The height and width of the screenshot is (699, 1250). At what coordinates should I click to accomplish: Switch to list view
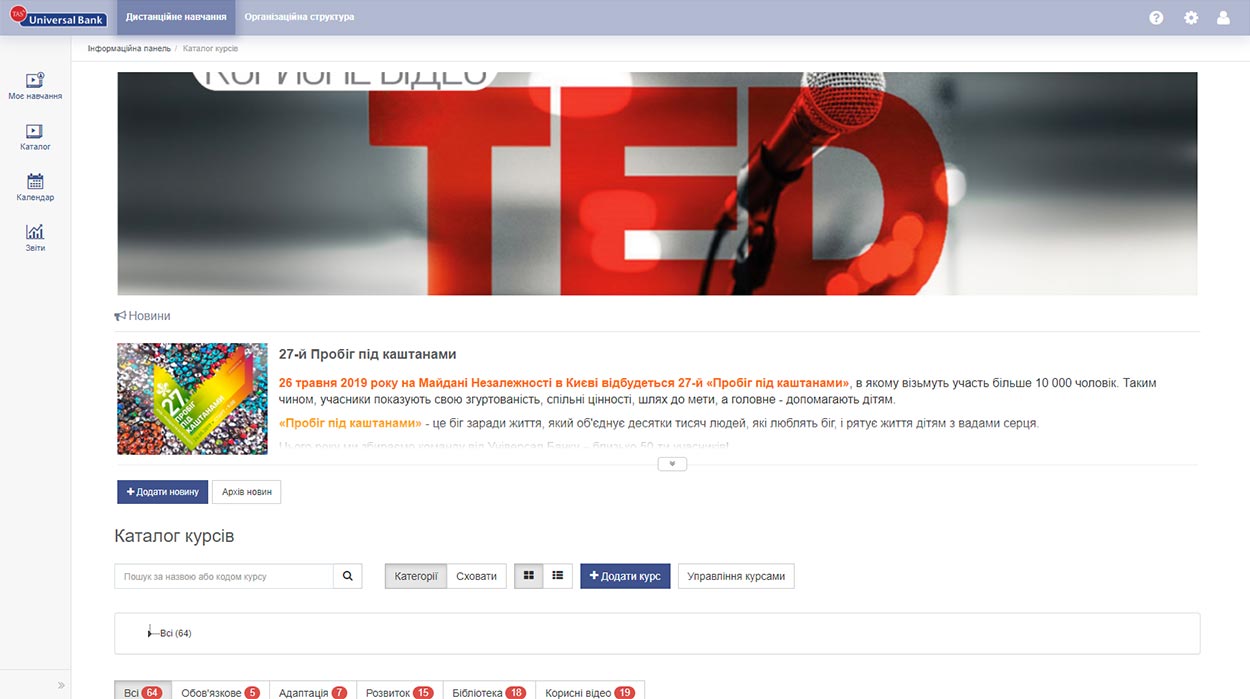click(x=558, y=576)
